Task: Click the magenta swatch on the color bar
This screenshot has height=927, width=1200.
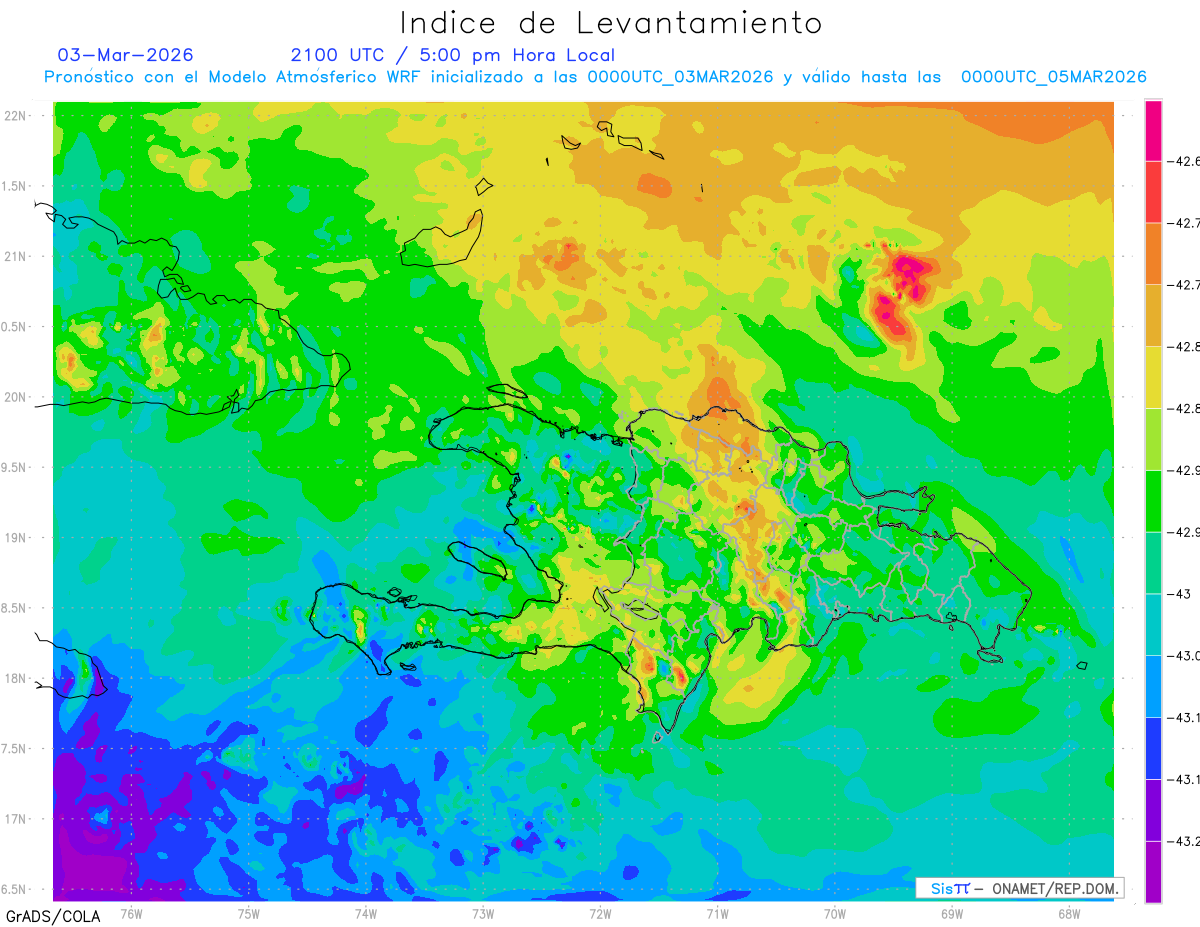Action: tap(1153, 130)
